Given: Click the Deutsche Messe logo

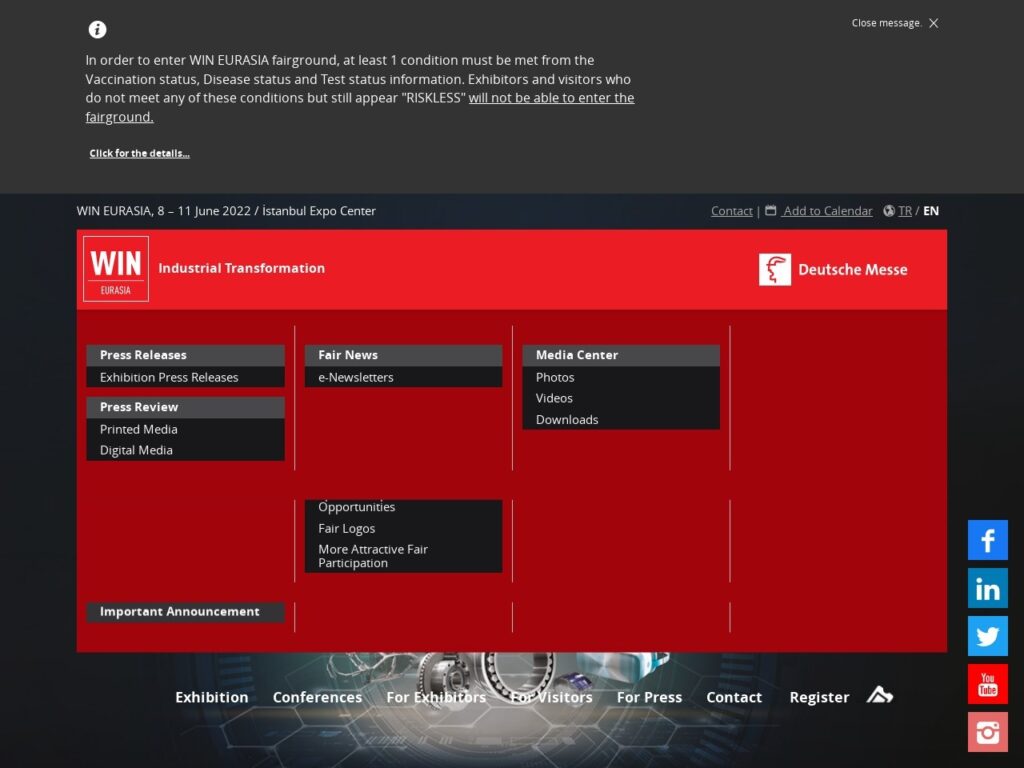Looking at the screenshot, I should tap(833, 269).
